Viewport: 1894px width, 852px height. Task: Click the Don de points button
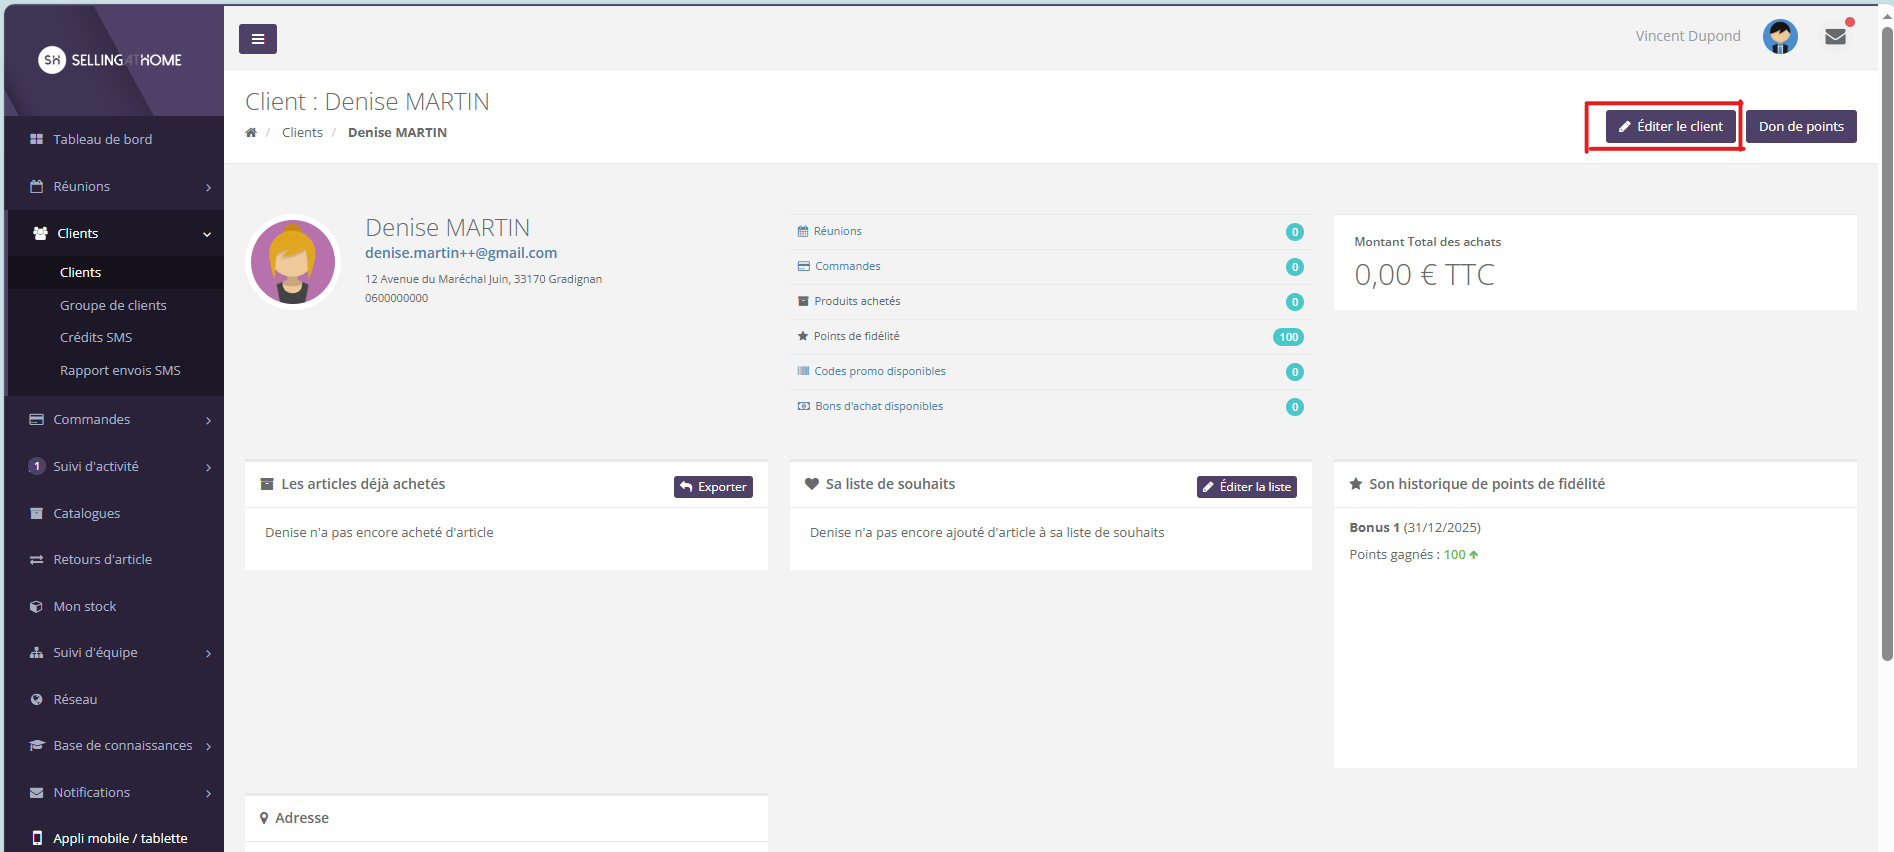point(1800,127)
